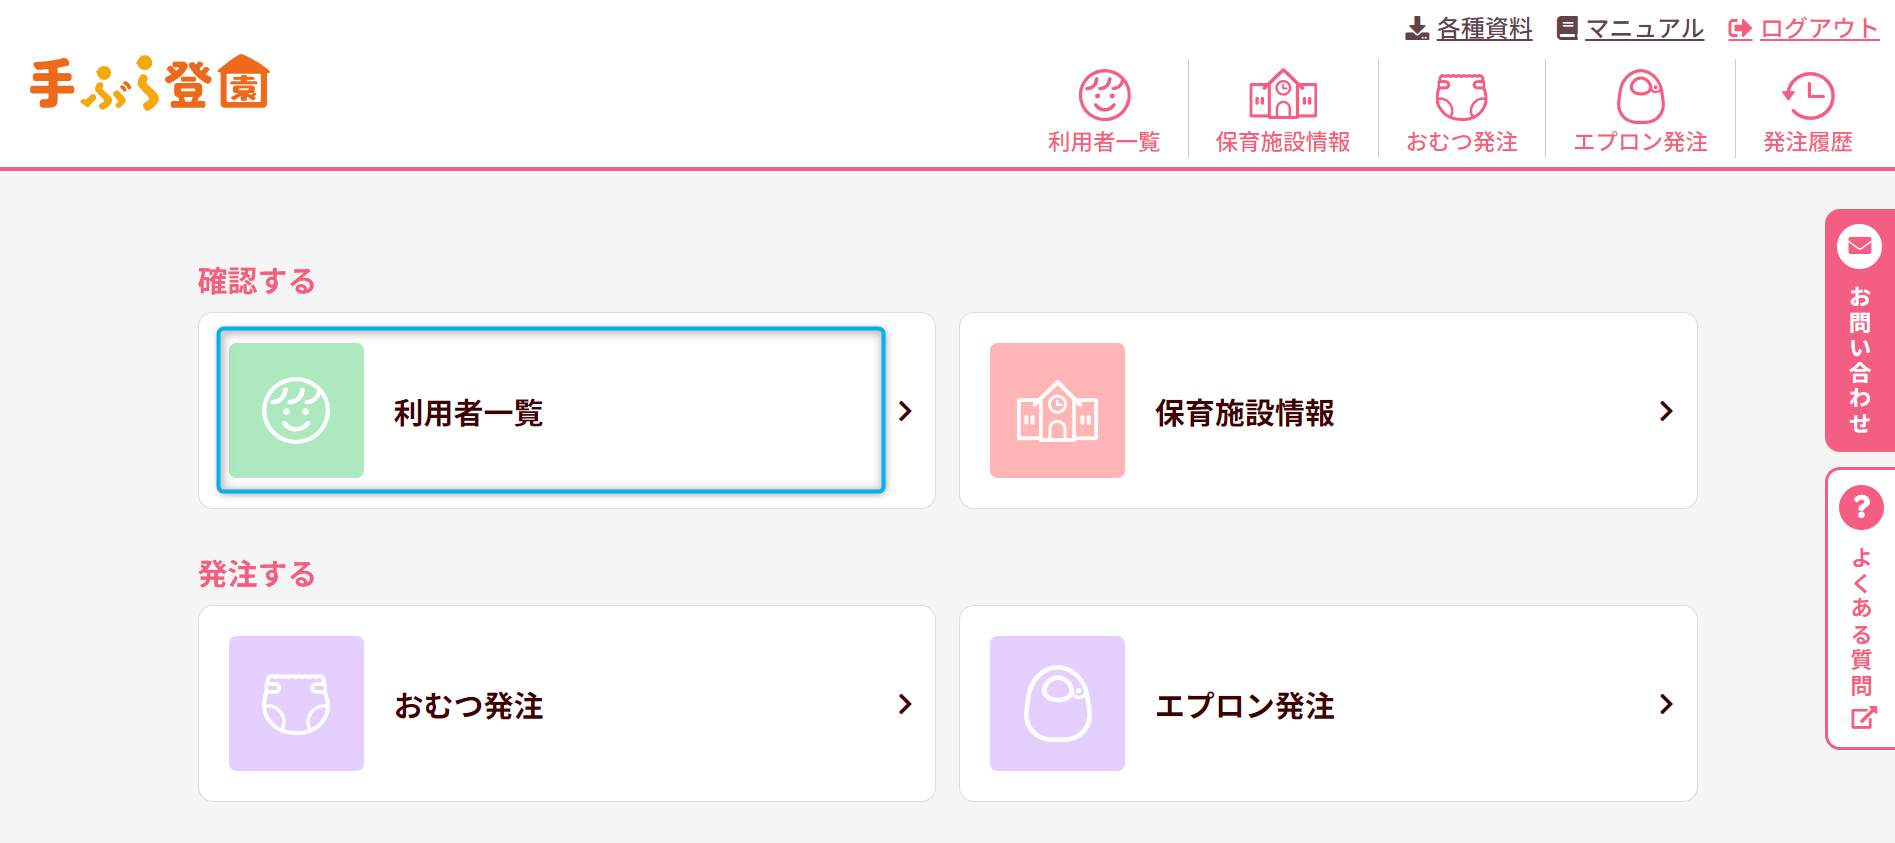Click the purple apron bib tile icon

pyautogui.click(x=1057, y=703)
